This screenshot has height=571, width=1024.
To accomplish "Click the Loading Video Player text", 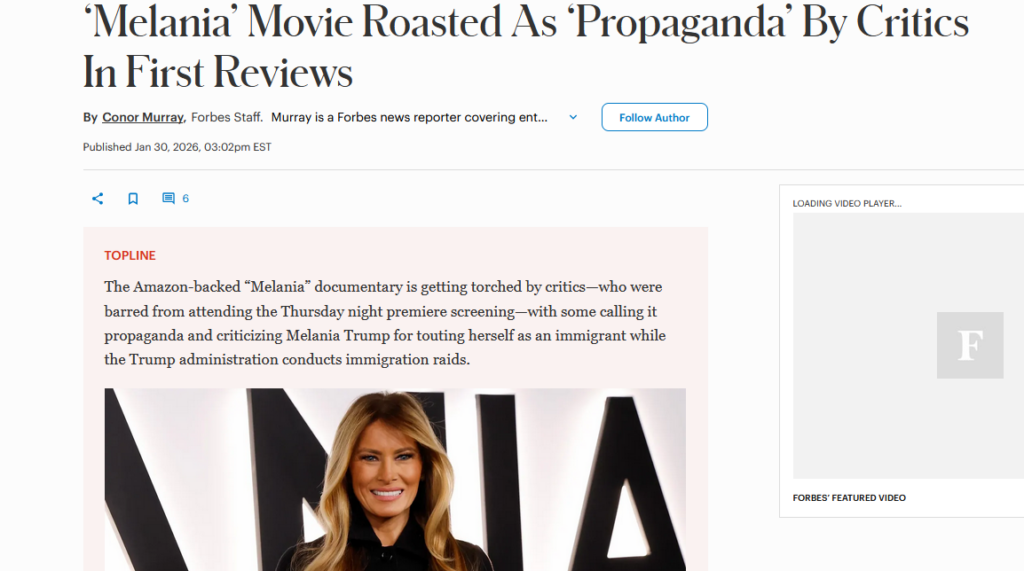I will (x=847, y=204).
